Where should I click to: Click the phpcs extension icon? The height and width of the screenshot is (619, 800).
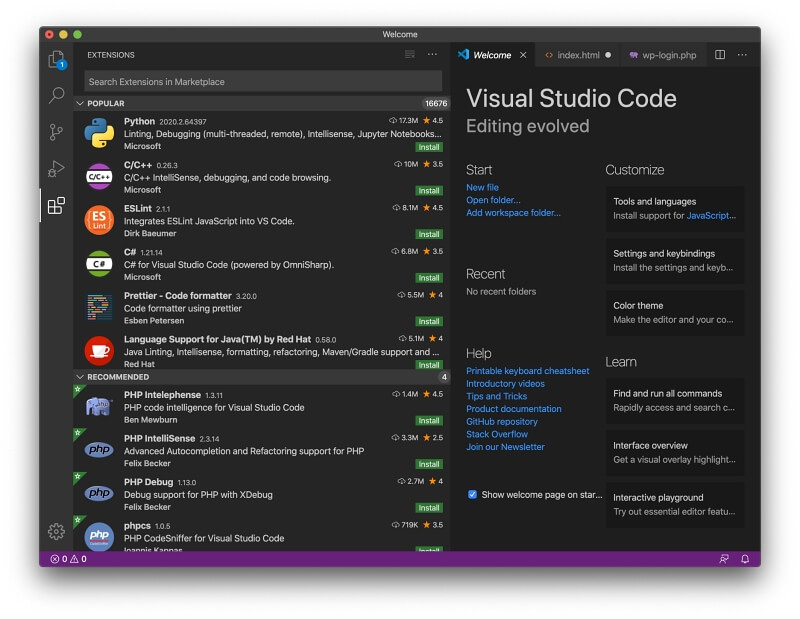[x=99, y=536]
